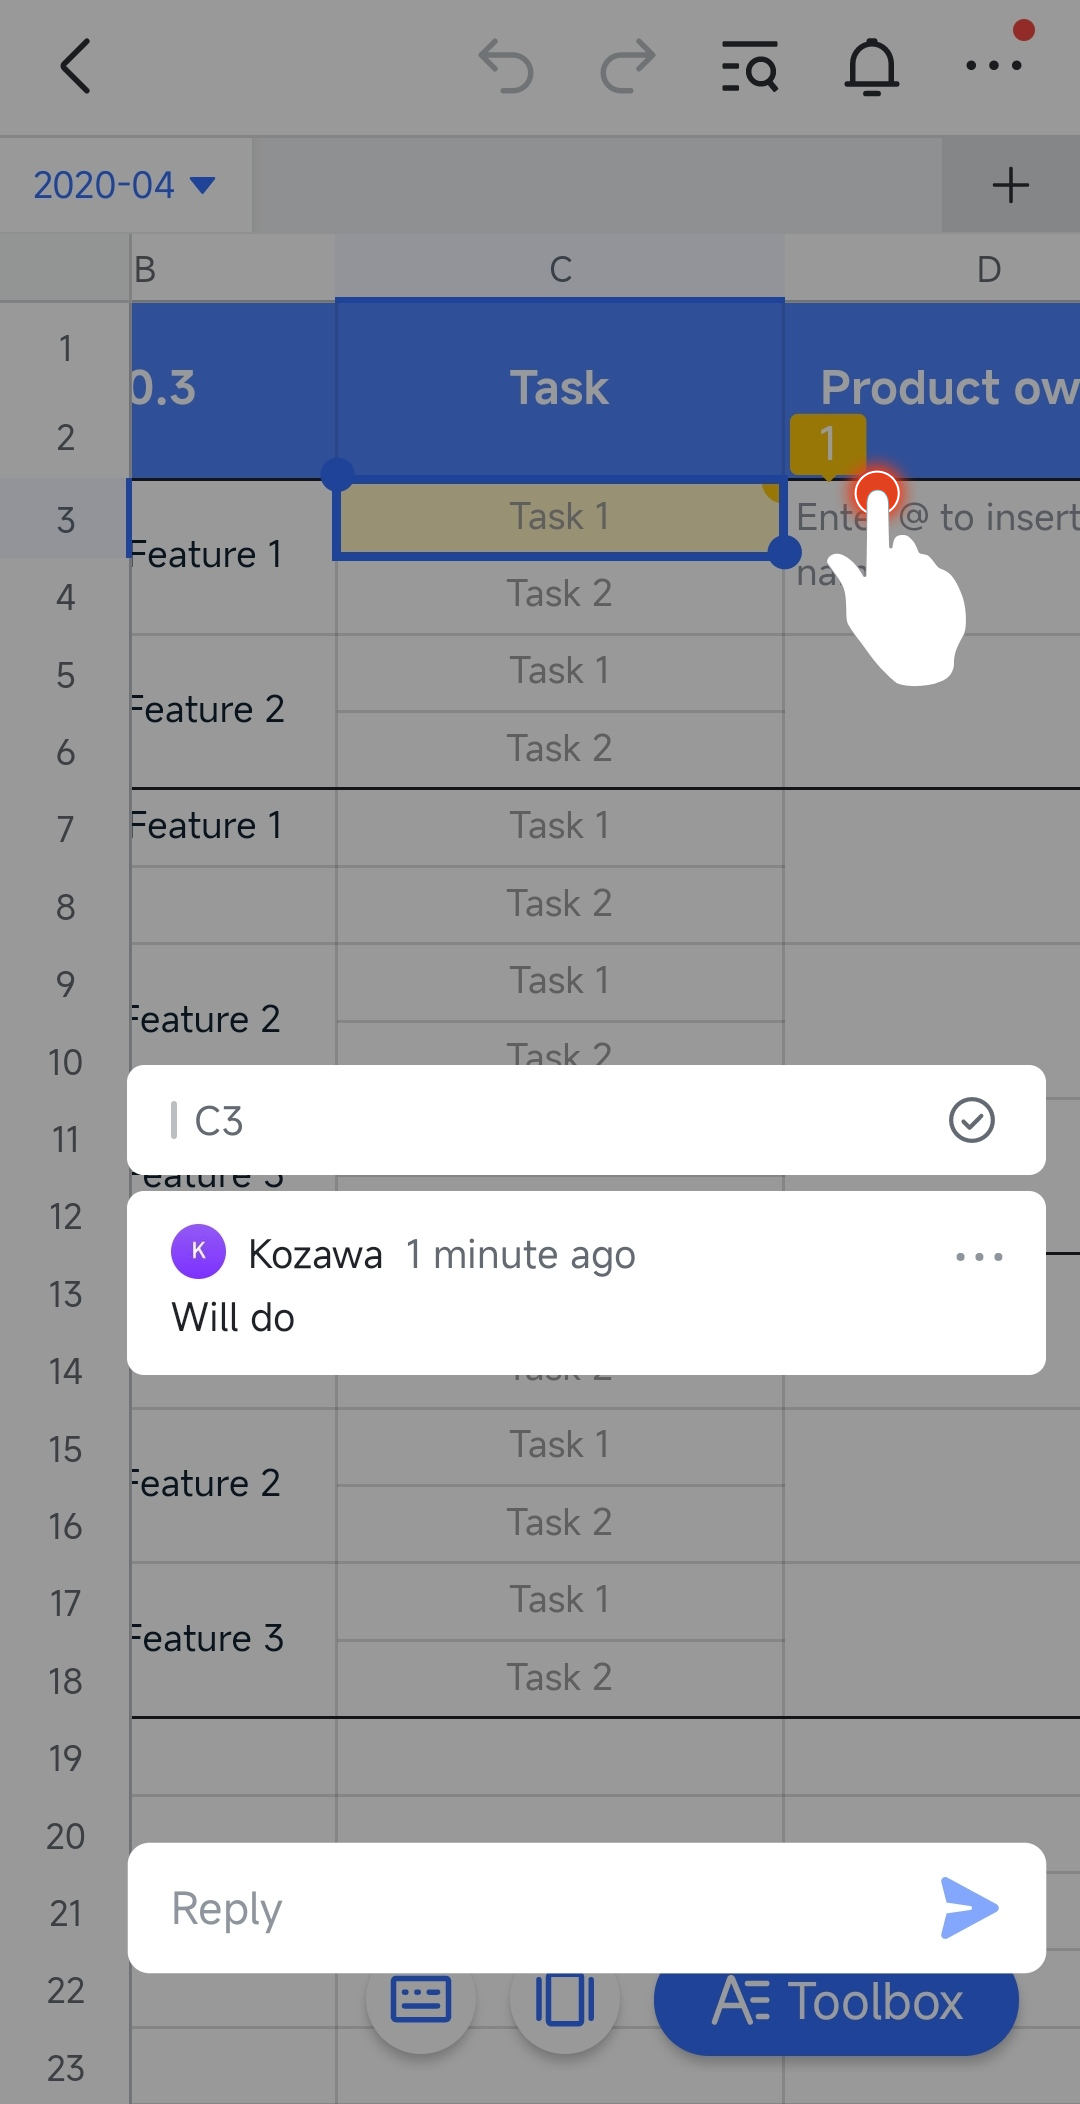Open the notifications bell
This screenshot has height=2104, width=1080.
point(872,67)
